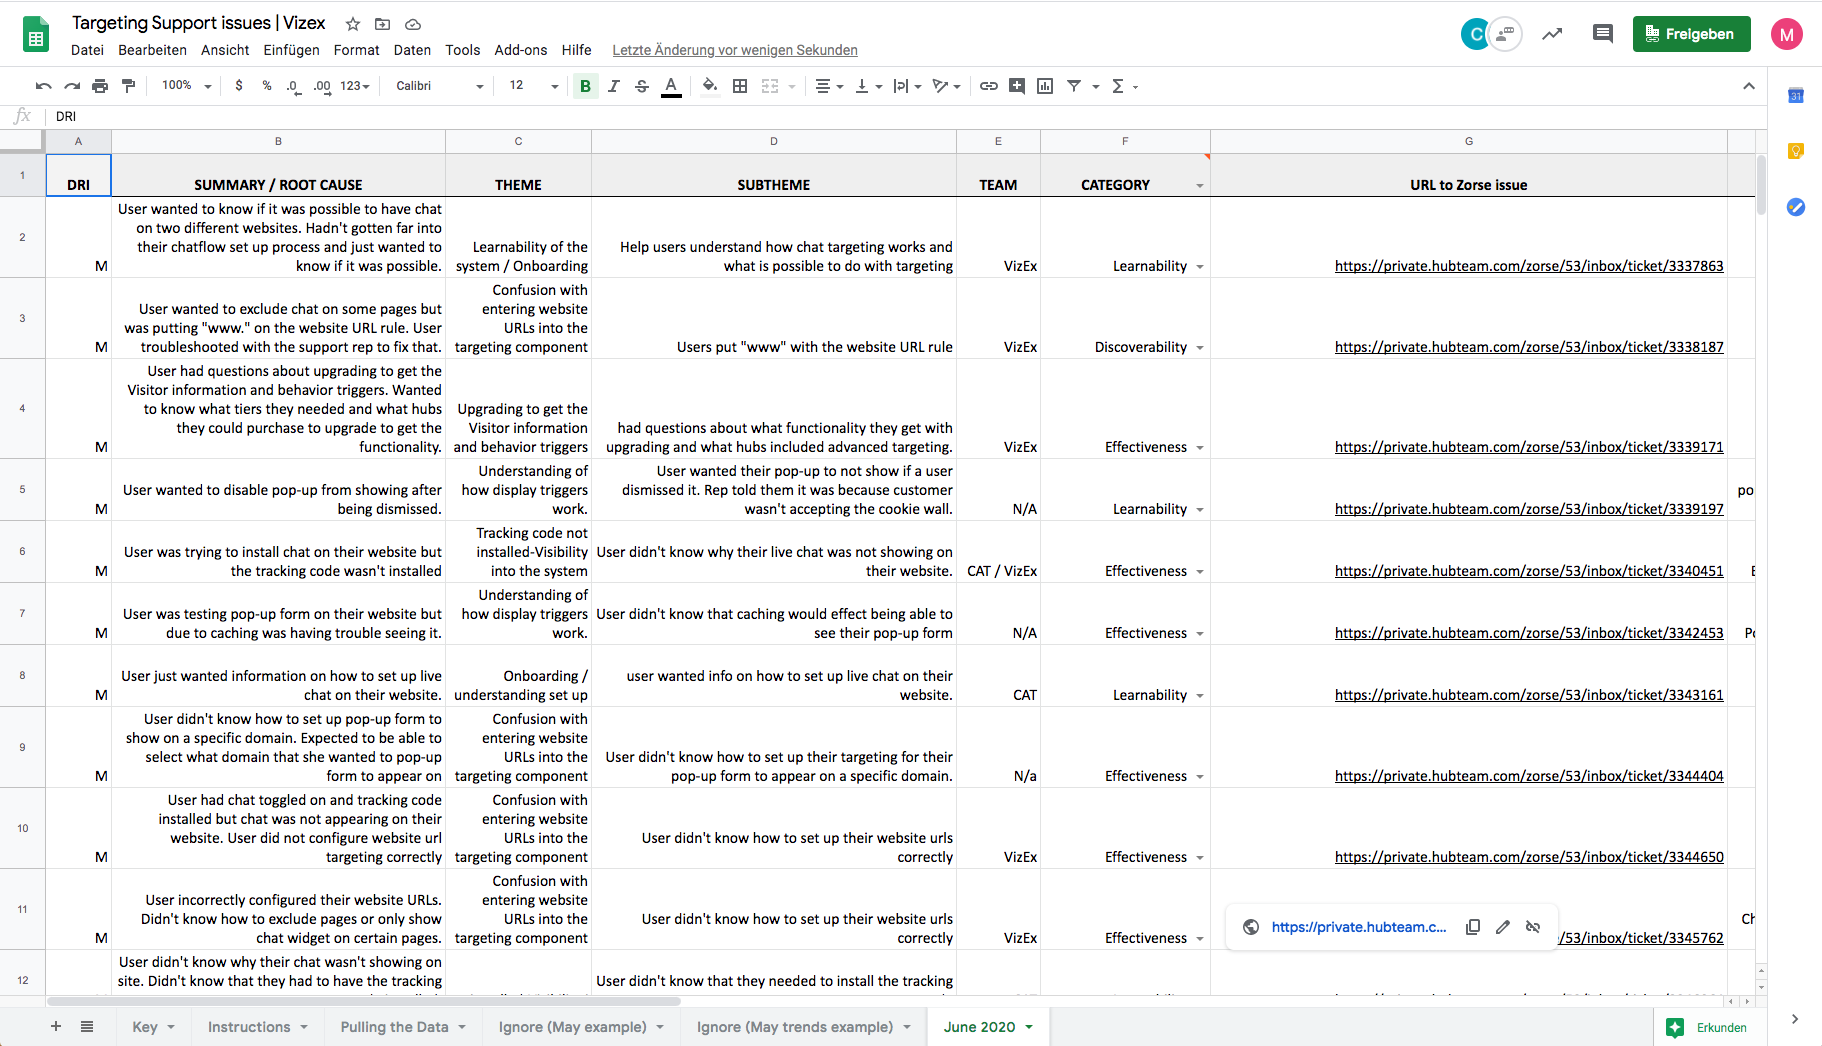Open the vertical align dropdown
The height and width of the screenshot is (1046, 1822).
869,86
